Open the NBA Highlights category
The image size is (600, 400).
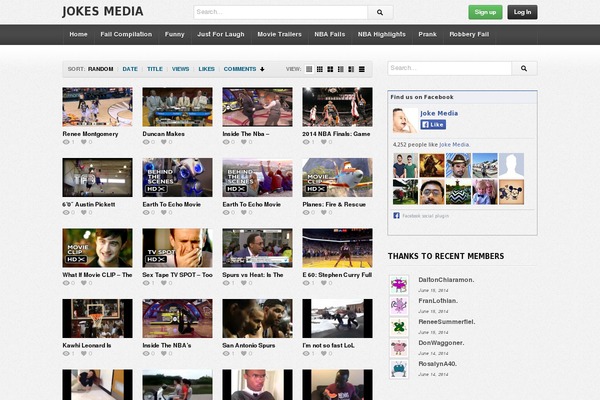(382, 34)
